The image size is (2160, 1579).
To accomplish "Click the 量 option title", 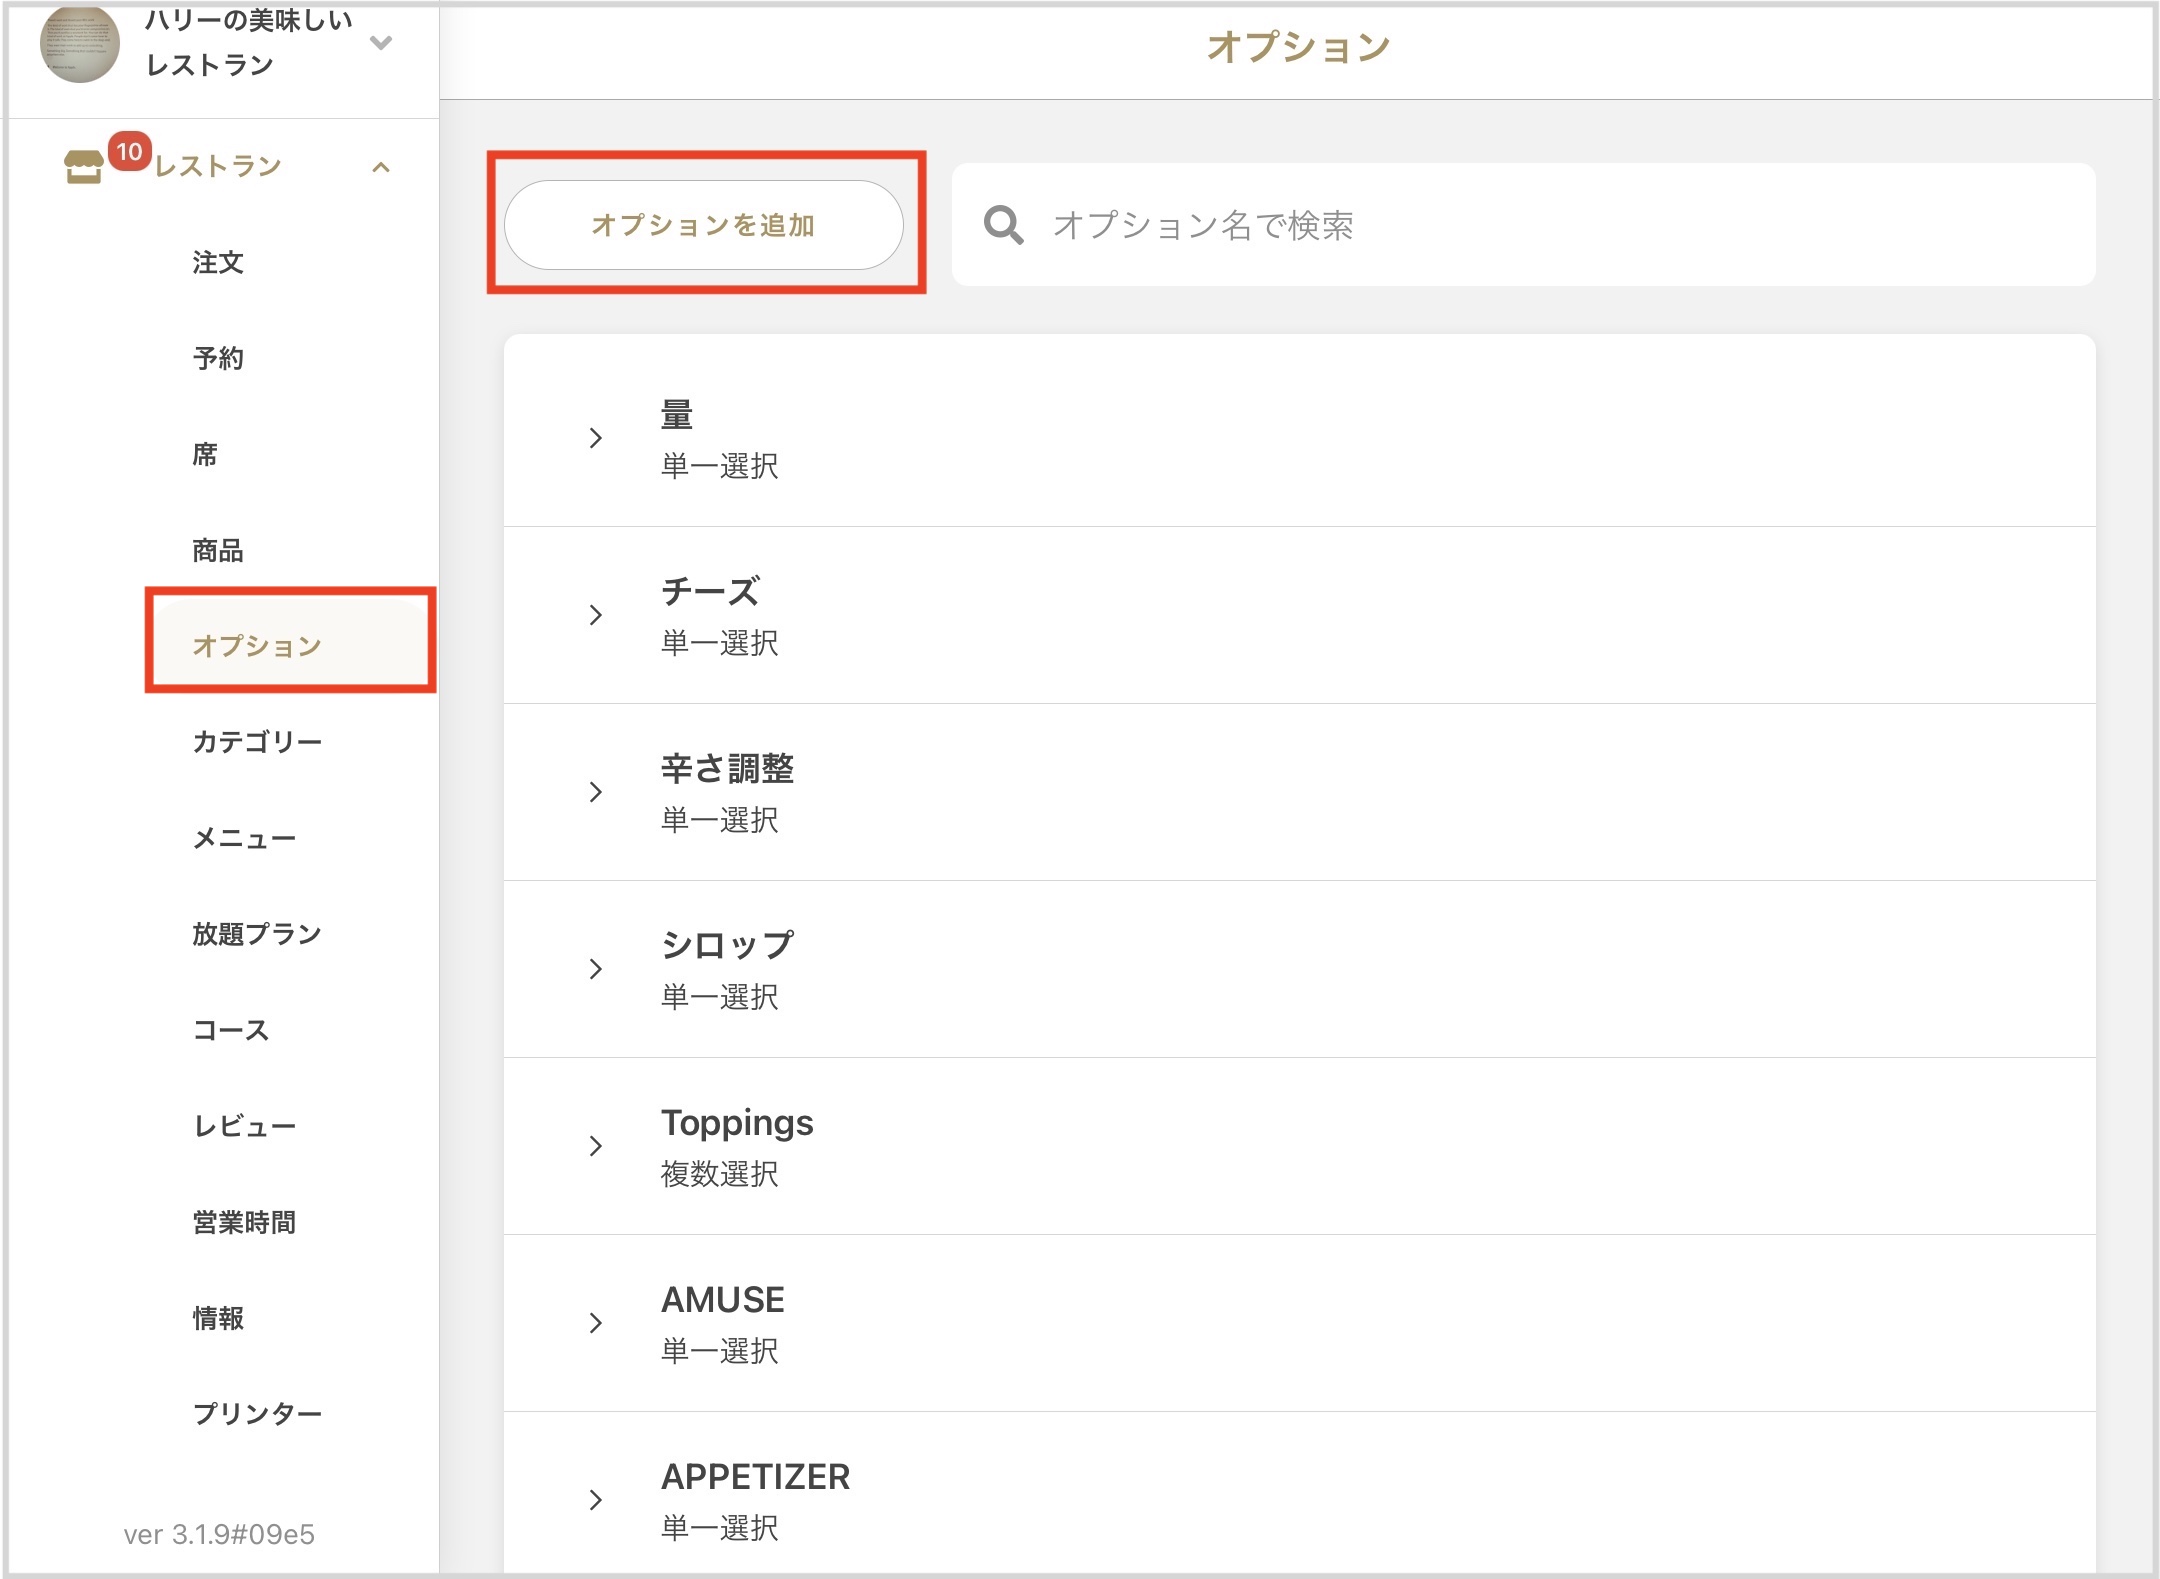I will click(x=677, y=415).
